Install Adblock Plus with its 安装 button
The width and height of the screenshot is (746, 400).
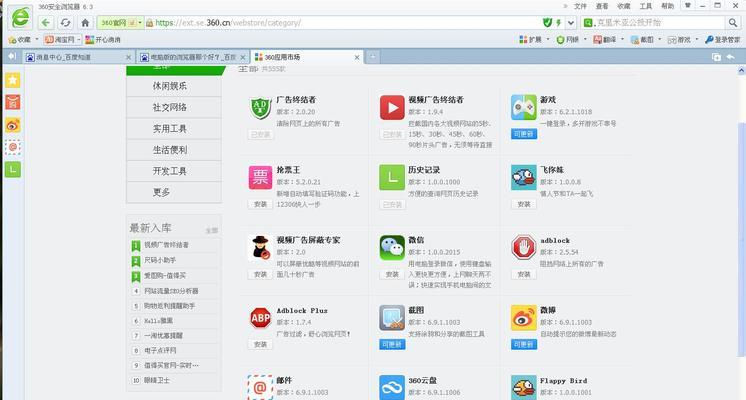pos(260,344)
